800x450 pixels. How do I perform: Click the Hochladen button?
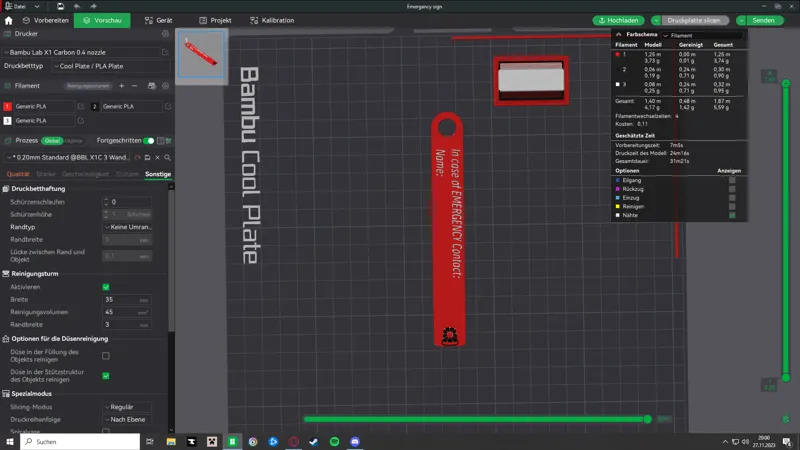click(618, 20)
